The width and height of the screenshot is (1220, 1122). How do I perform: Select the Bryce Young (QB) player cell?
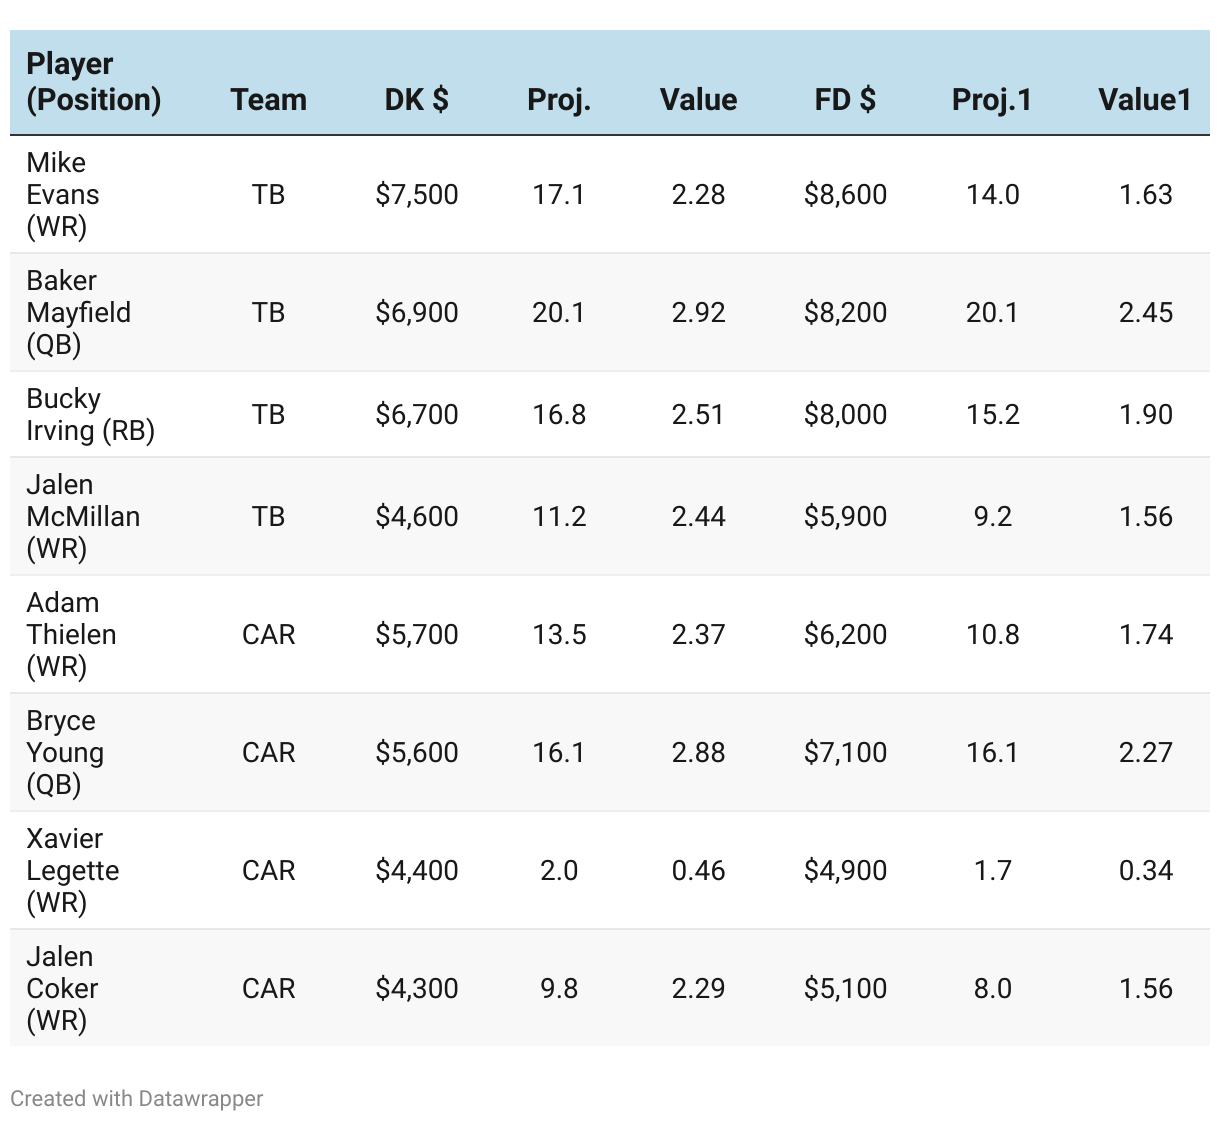[65, 752]
